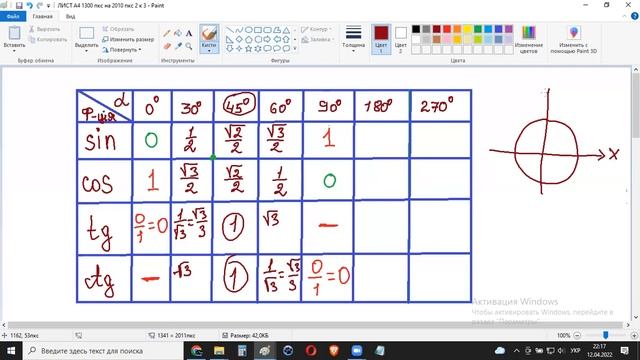Open the Outline (Контур) dropdown
The image size is (640, 360).
[x=316, y=29]
